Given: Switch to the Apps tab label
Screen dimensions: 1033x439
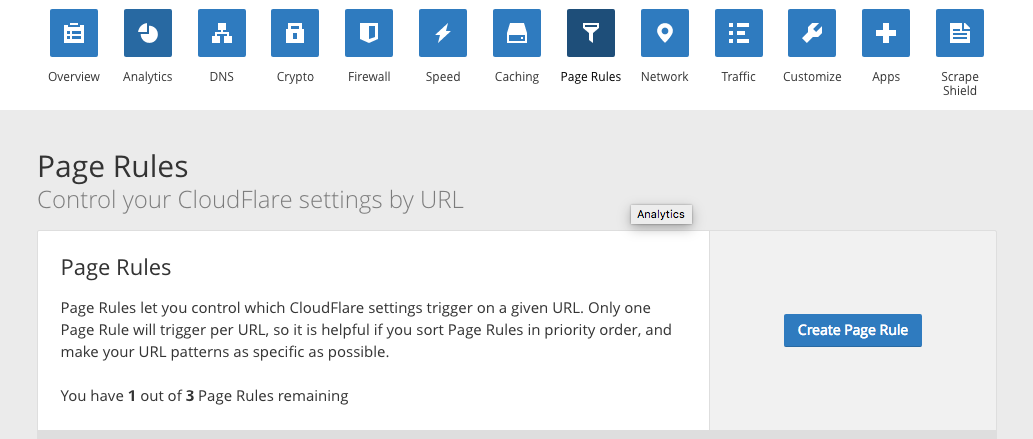Looking at the screenshot, I should (886, 77).
